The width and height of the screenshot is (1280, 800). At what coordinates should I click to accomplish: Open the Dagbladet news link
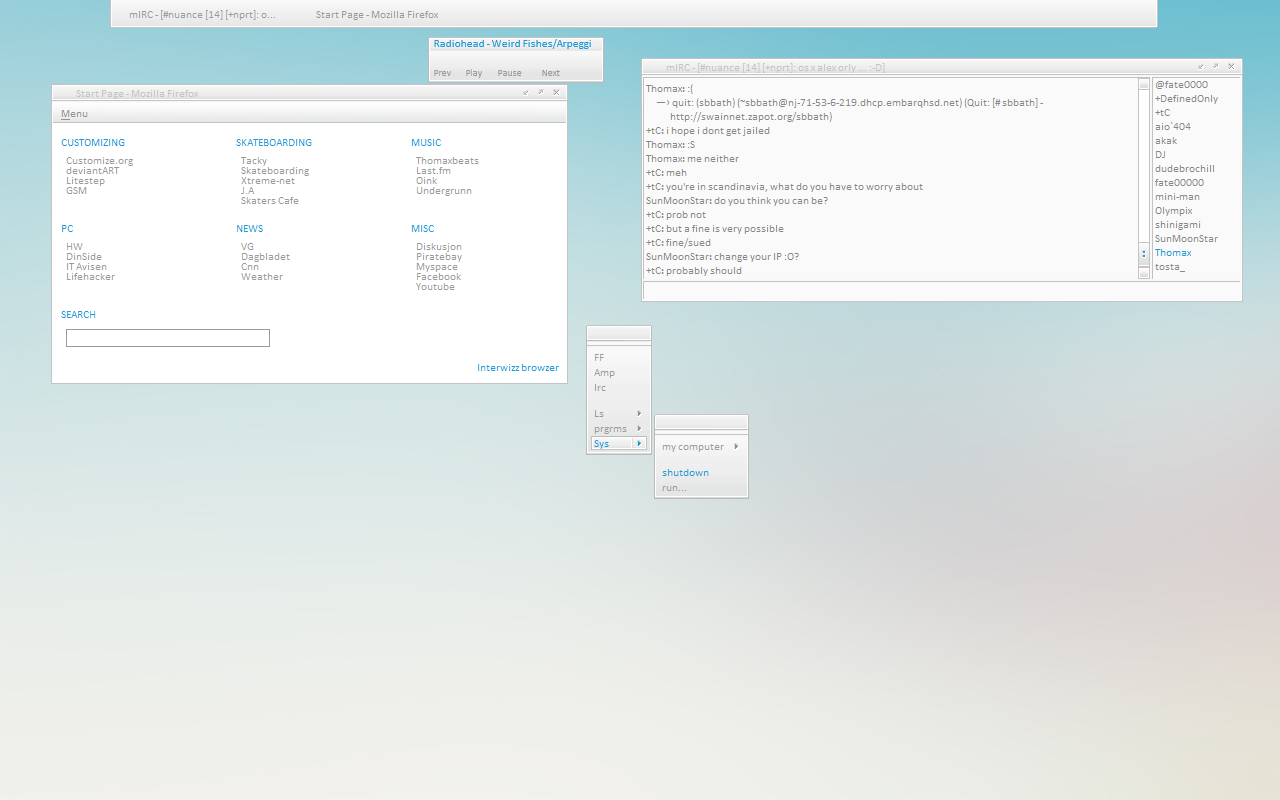tap(265, 257)
